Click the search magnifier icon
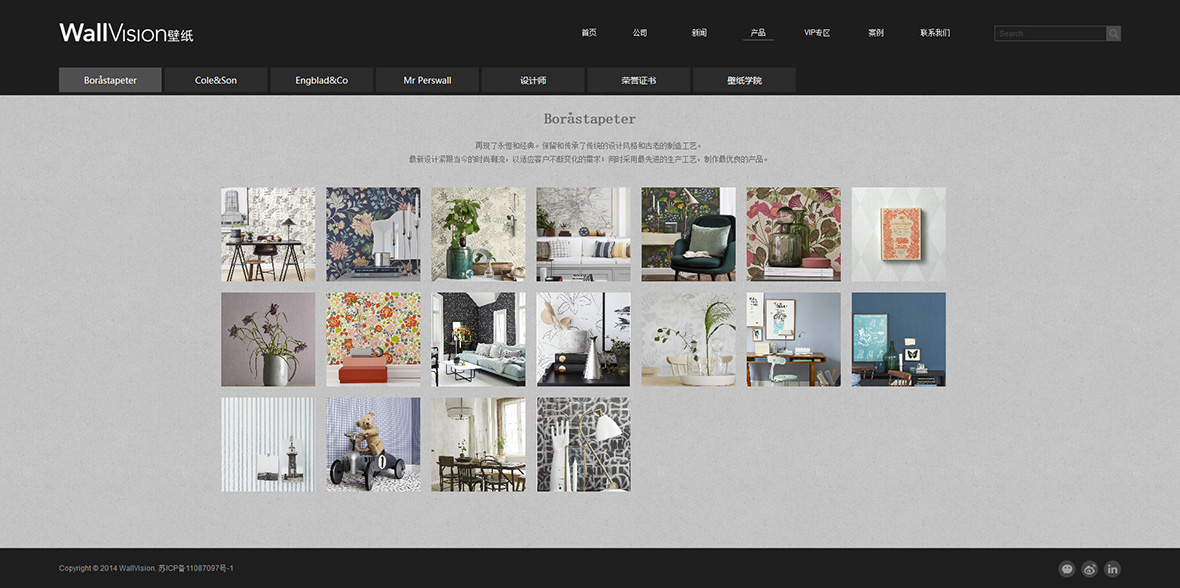The image size is (1180, 588). pyautogui.click(x=1113, y=33)
